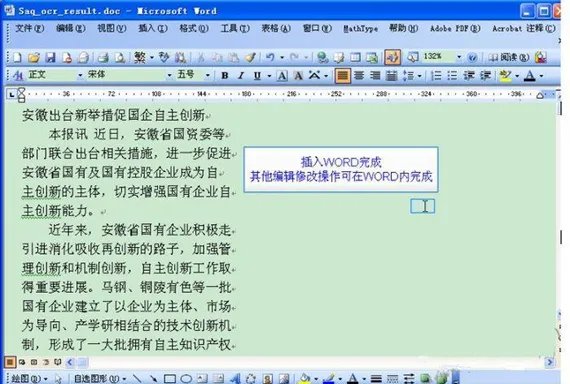Open the 视图(V) menu

[x=112, y=28]
